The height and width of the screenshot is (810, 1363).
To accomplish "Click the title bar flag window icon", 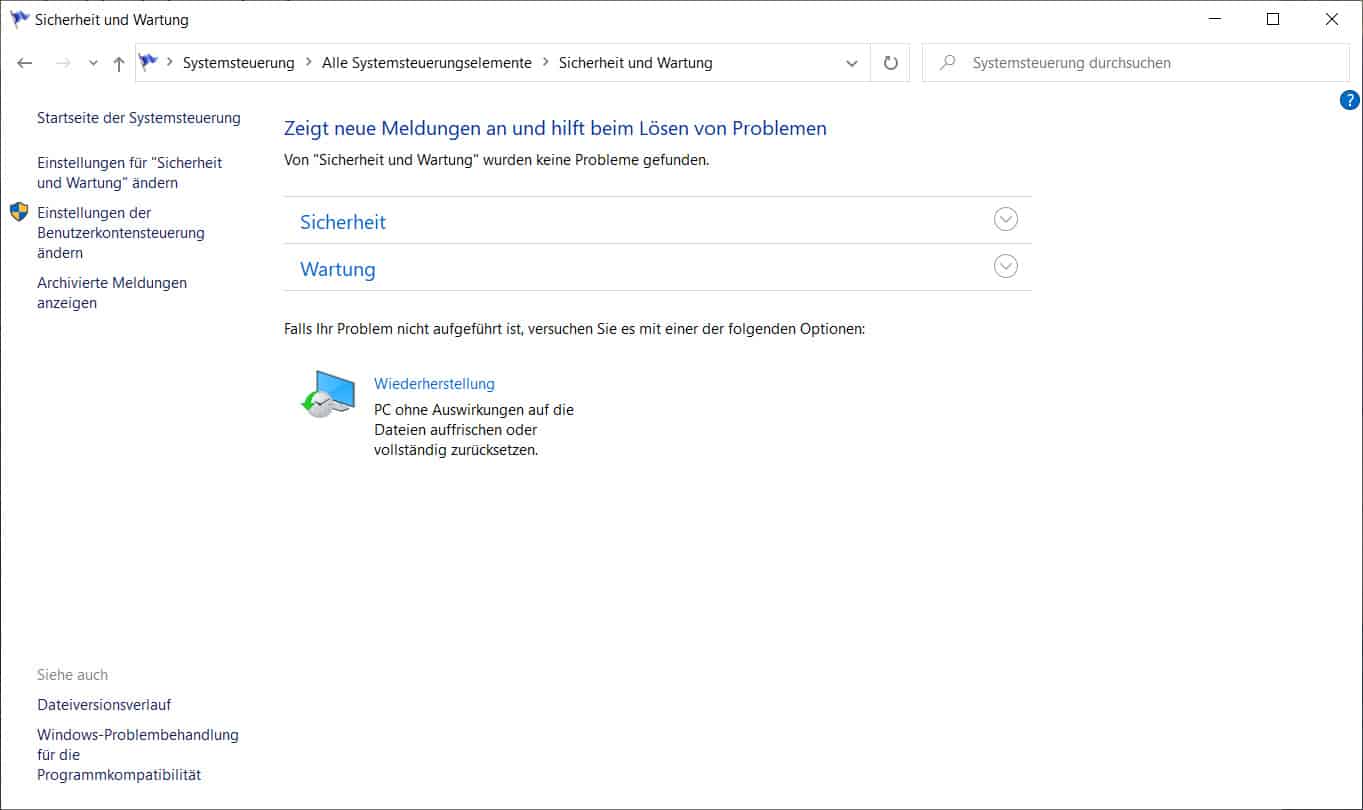I will (x=19, y=19).
